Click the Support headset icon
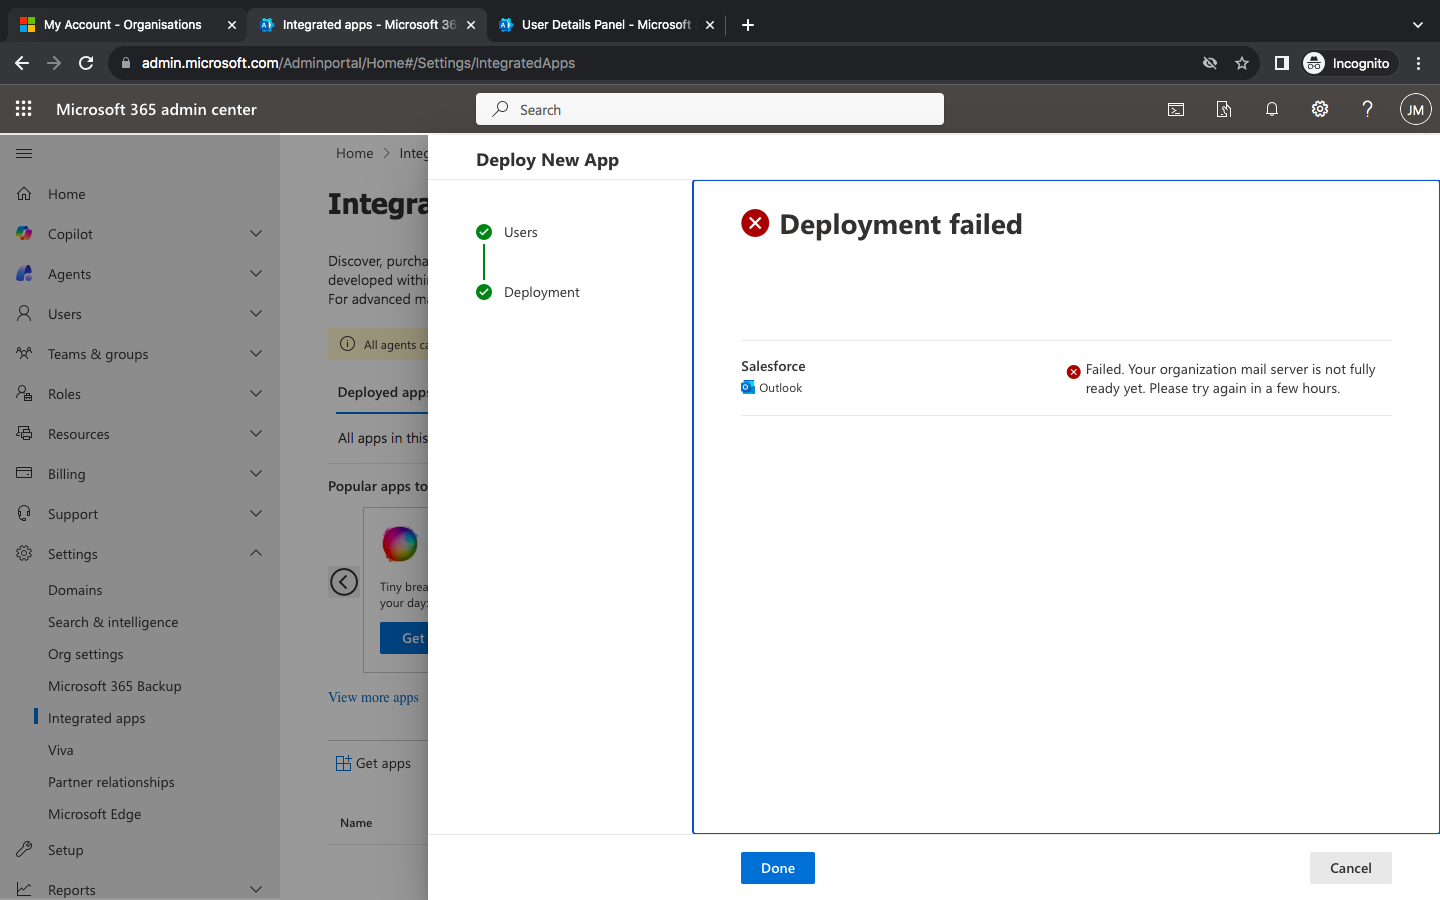Image resolution: width=1440 pixels, height=900 pixels. [24, 513]
